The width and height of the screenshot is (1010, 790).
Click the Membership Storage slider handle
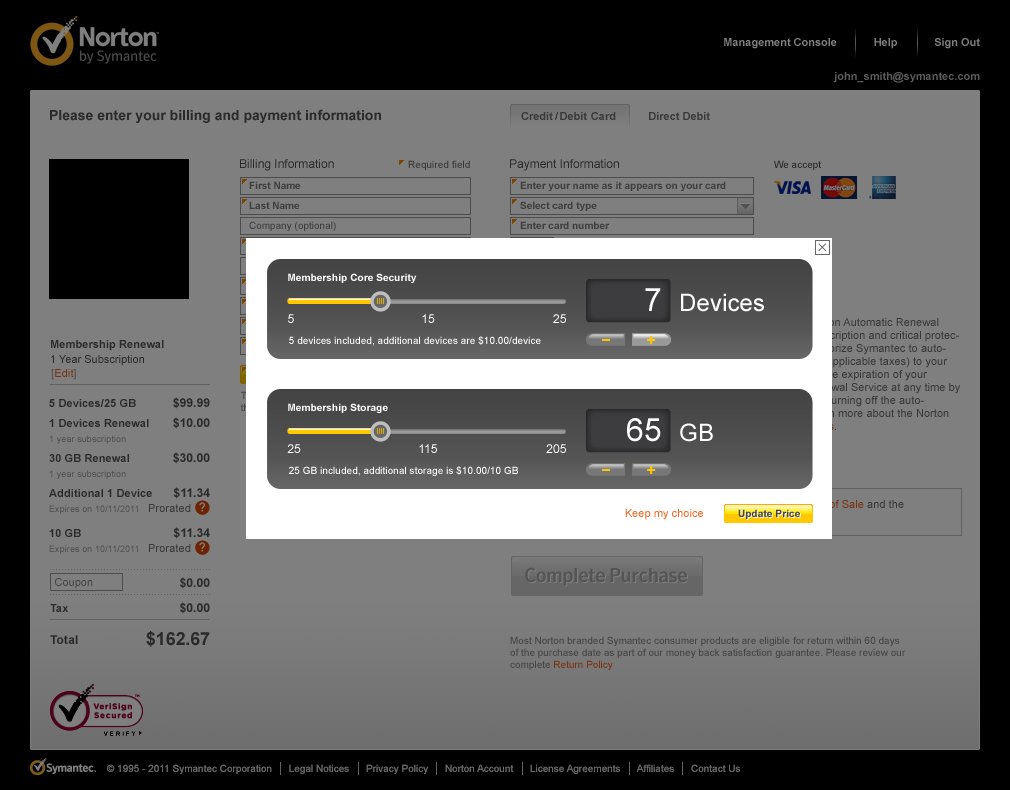380,431
